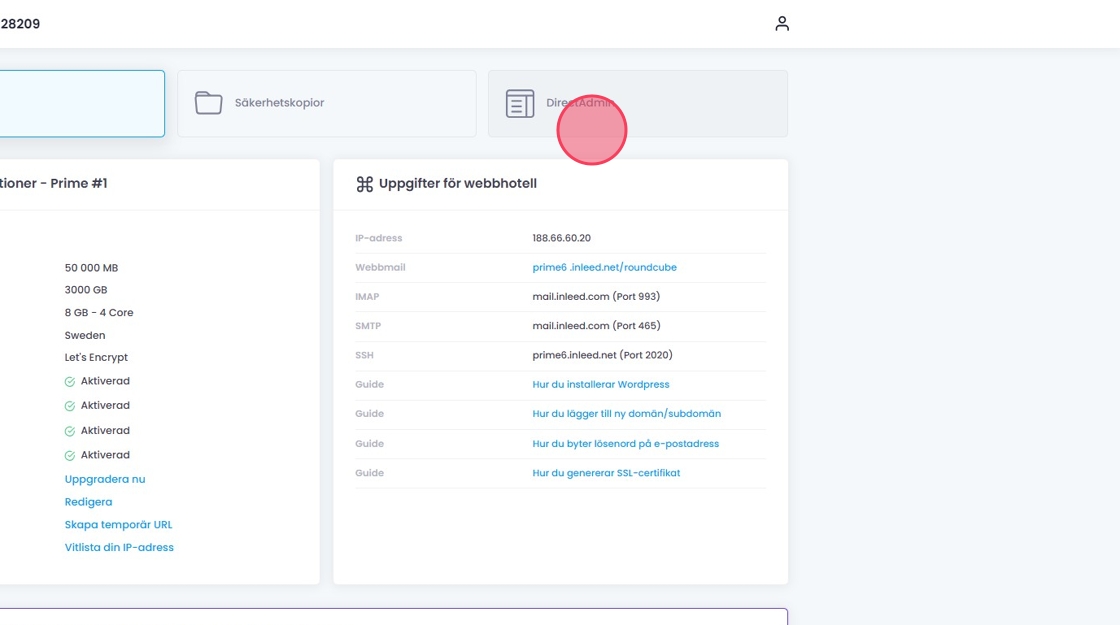
Task: Click the command icon beside Uppgifter för webbhotell
Action: pyautogui.click(x=364, y=184)
